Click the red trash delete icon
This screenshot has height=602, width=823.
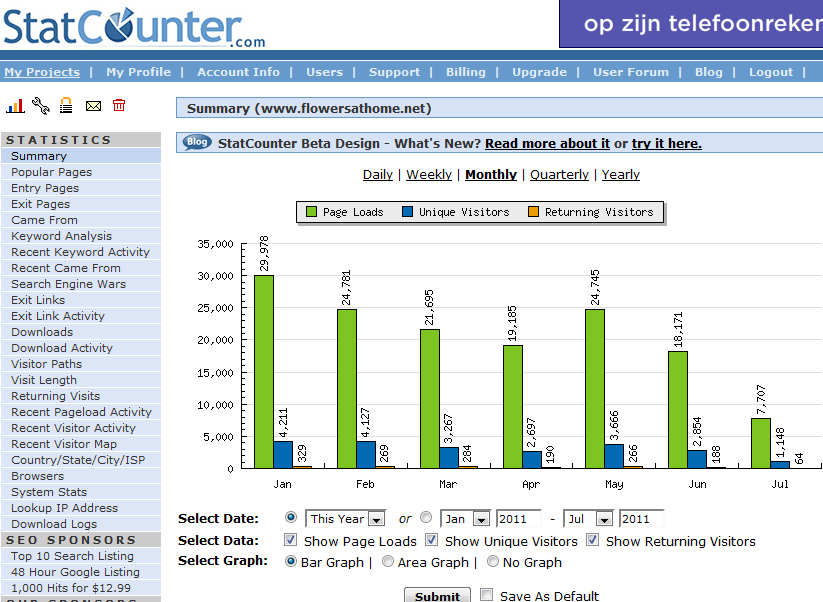click(x=119, y=105)
